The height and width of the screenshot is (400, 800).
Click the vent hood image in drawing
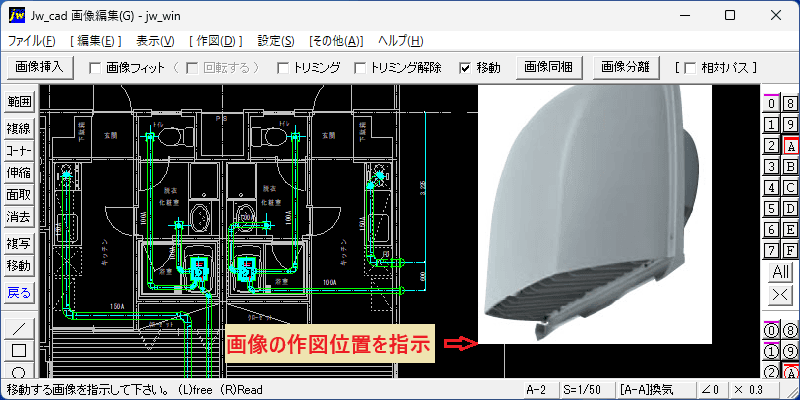pos(595,214)
